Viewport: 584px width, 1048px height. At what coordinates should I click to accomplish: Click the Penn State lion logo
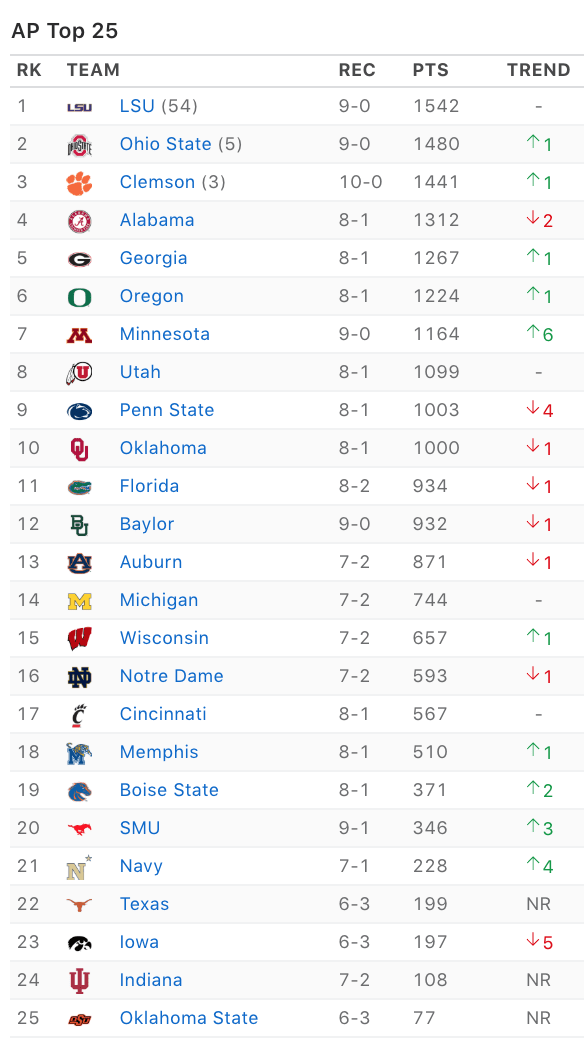pos(80,411)
